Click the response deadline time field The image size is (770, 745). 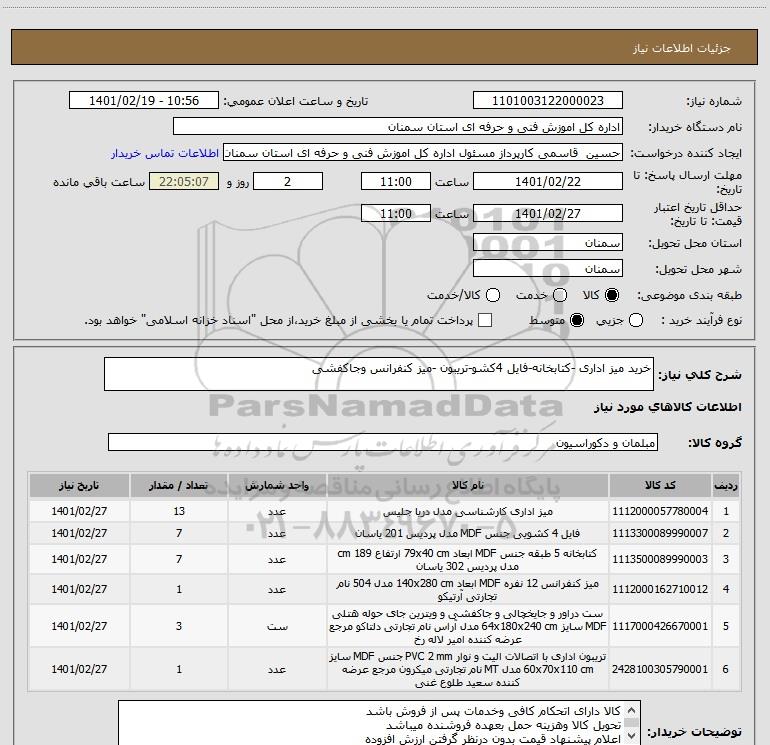(396, 181)
